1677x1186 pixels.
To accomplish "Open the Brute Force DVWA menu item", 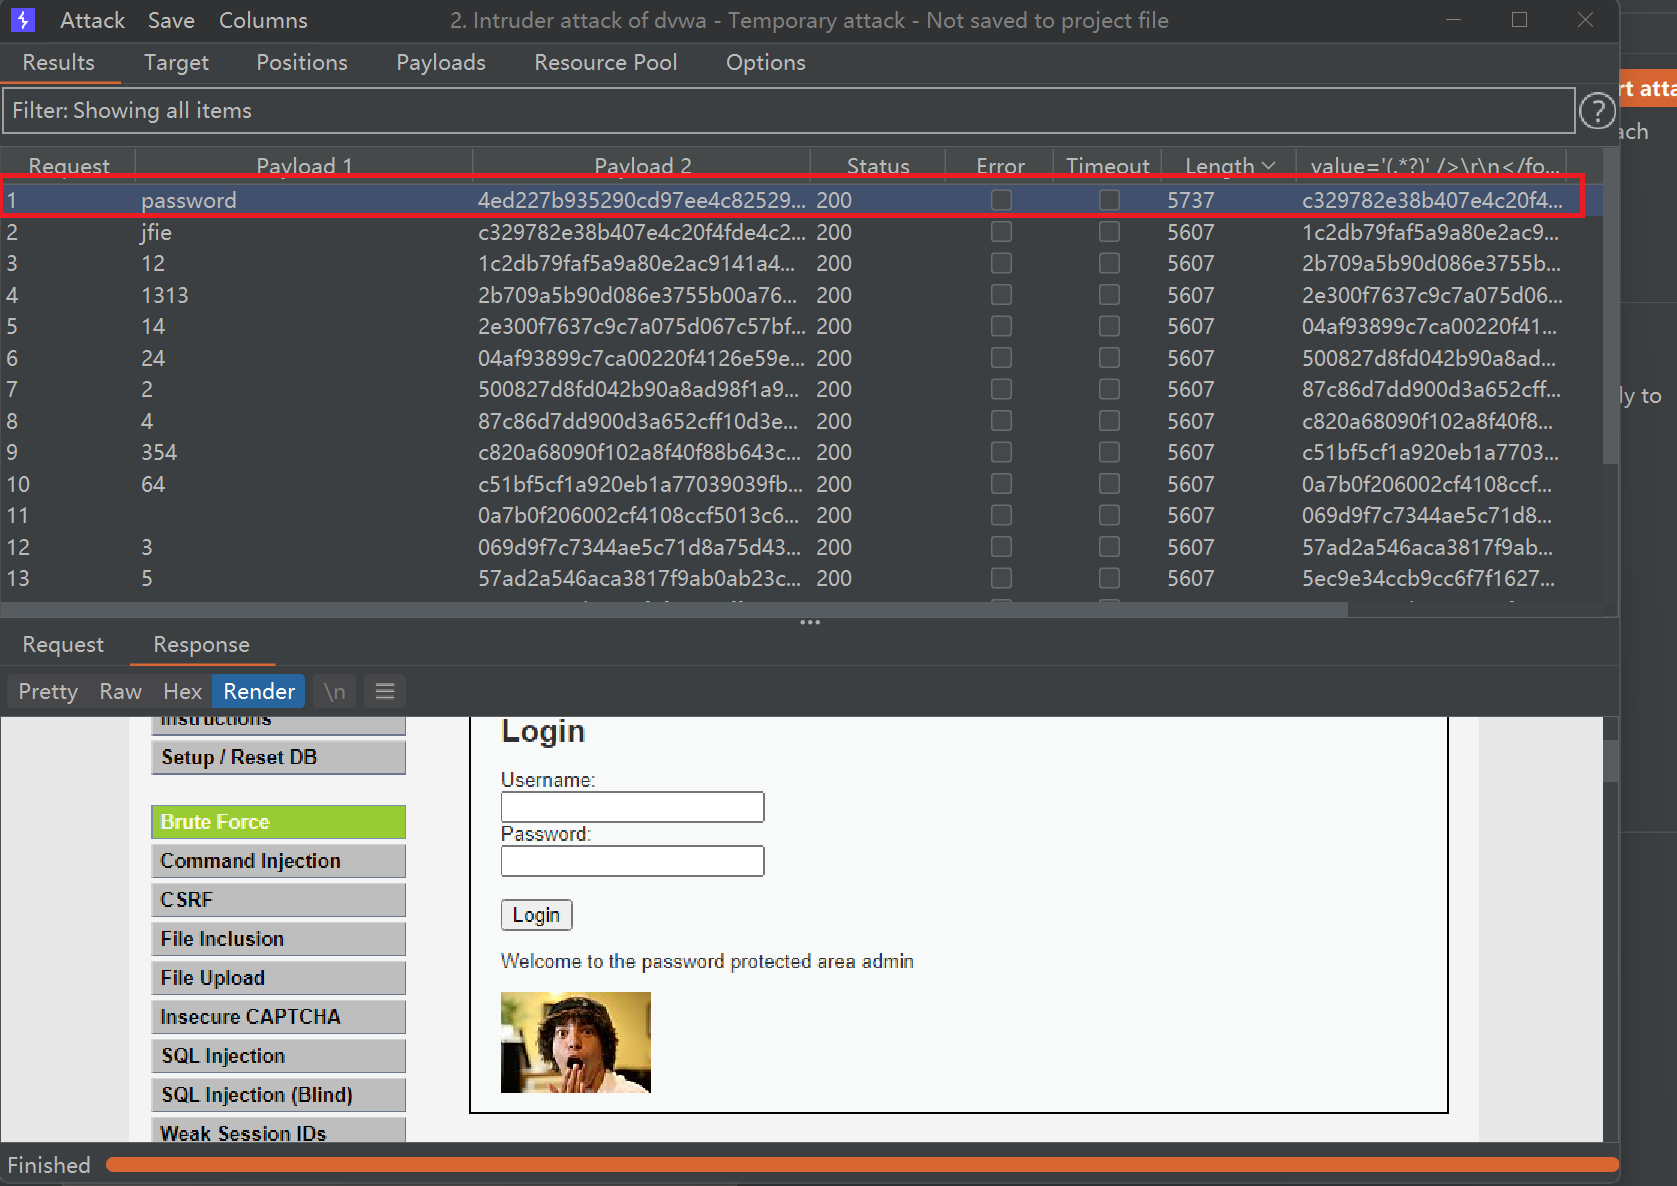I will 278,822.
